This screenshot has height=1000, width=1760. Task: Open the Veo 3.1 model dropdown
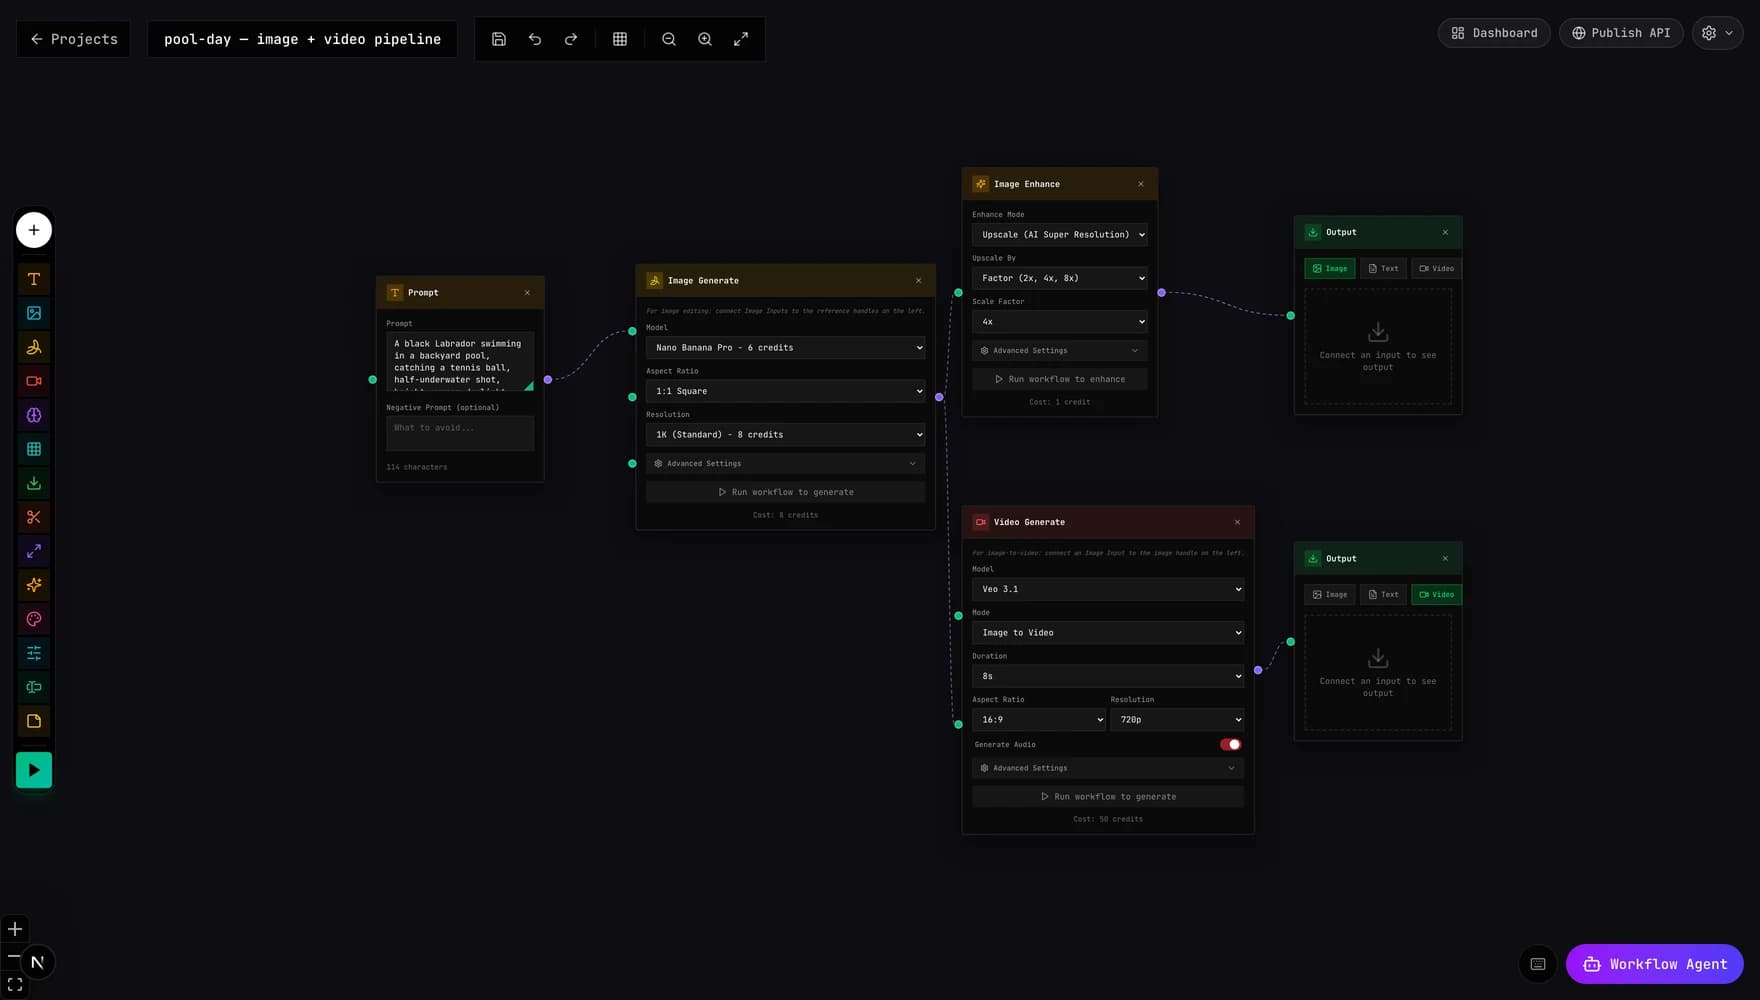click(x=1108, y=589)
